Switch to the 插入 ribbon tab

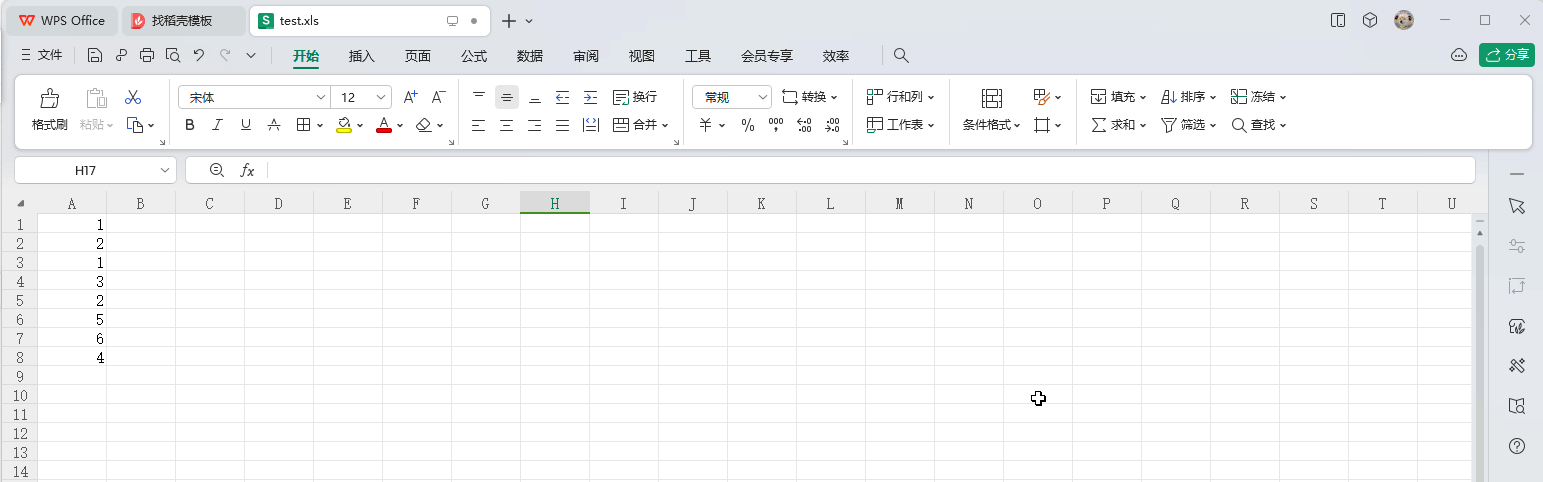[x=361, y=56]
